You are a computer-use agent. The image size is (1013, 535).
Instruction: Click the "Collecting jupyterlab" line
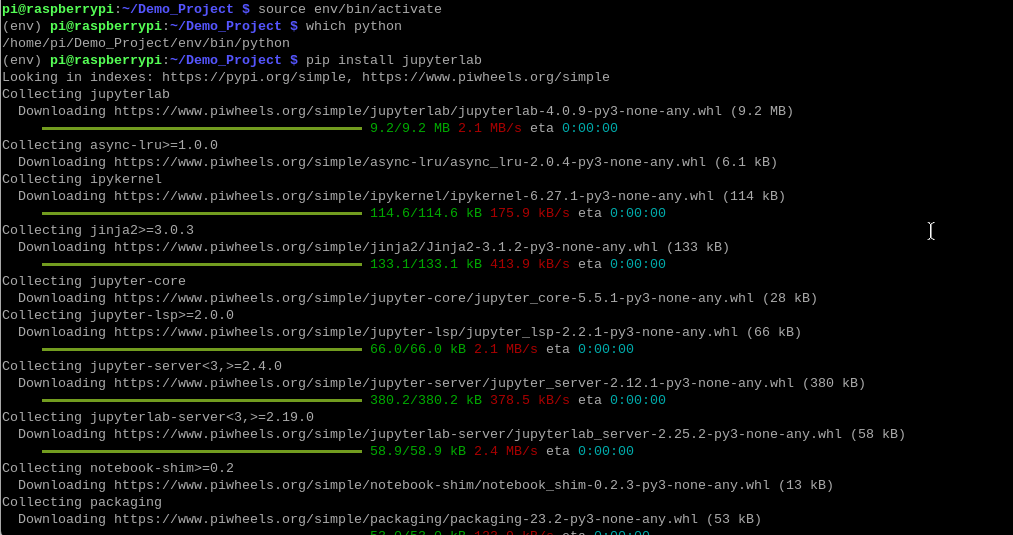click(86, 94)
